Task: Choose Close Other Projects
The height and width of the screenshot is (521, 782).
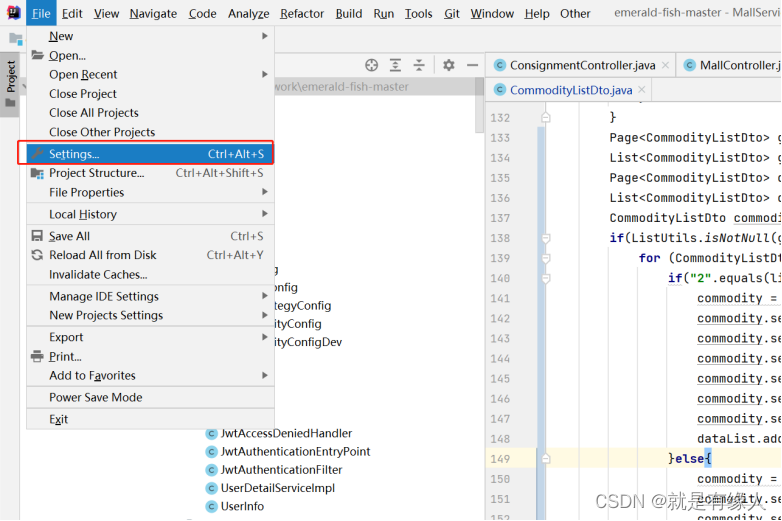Action: click(150, 132)
